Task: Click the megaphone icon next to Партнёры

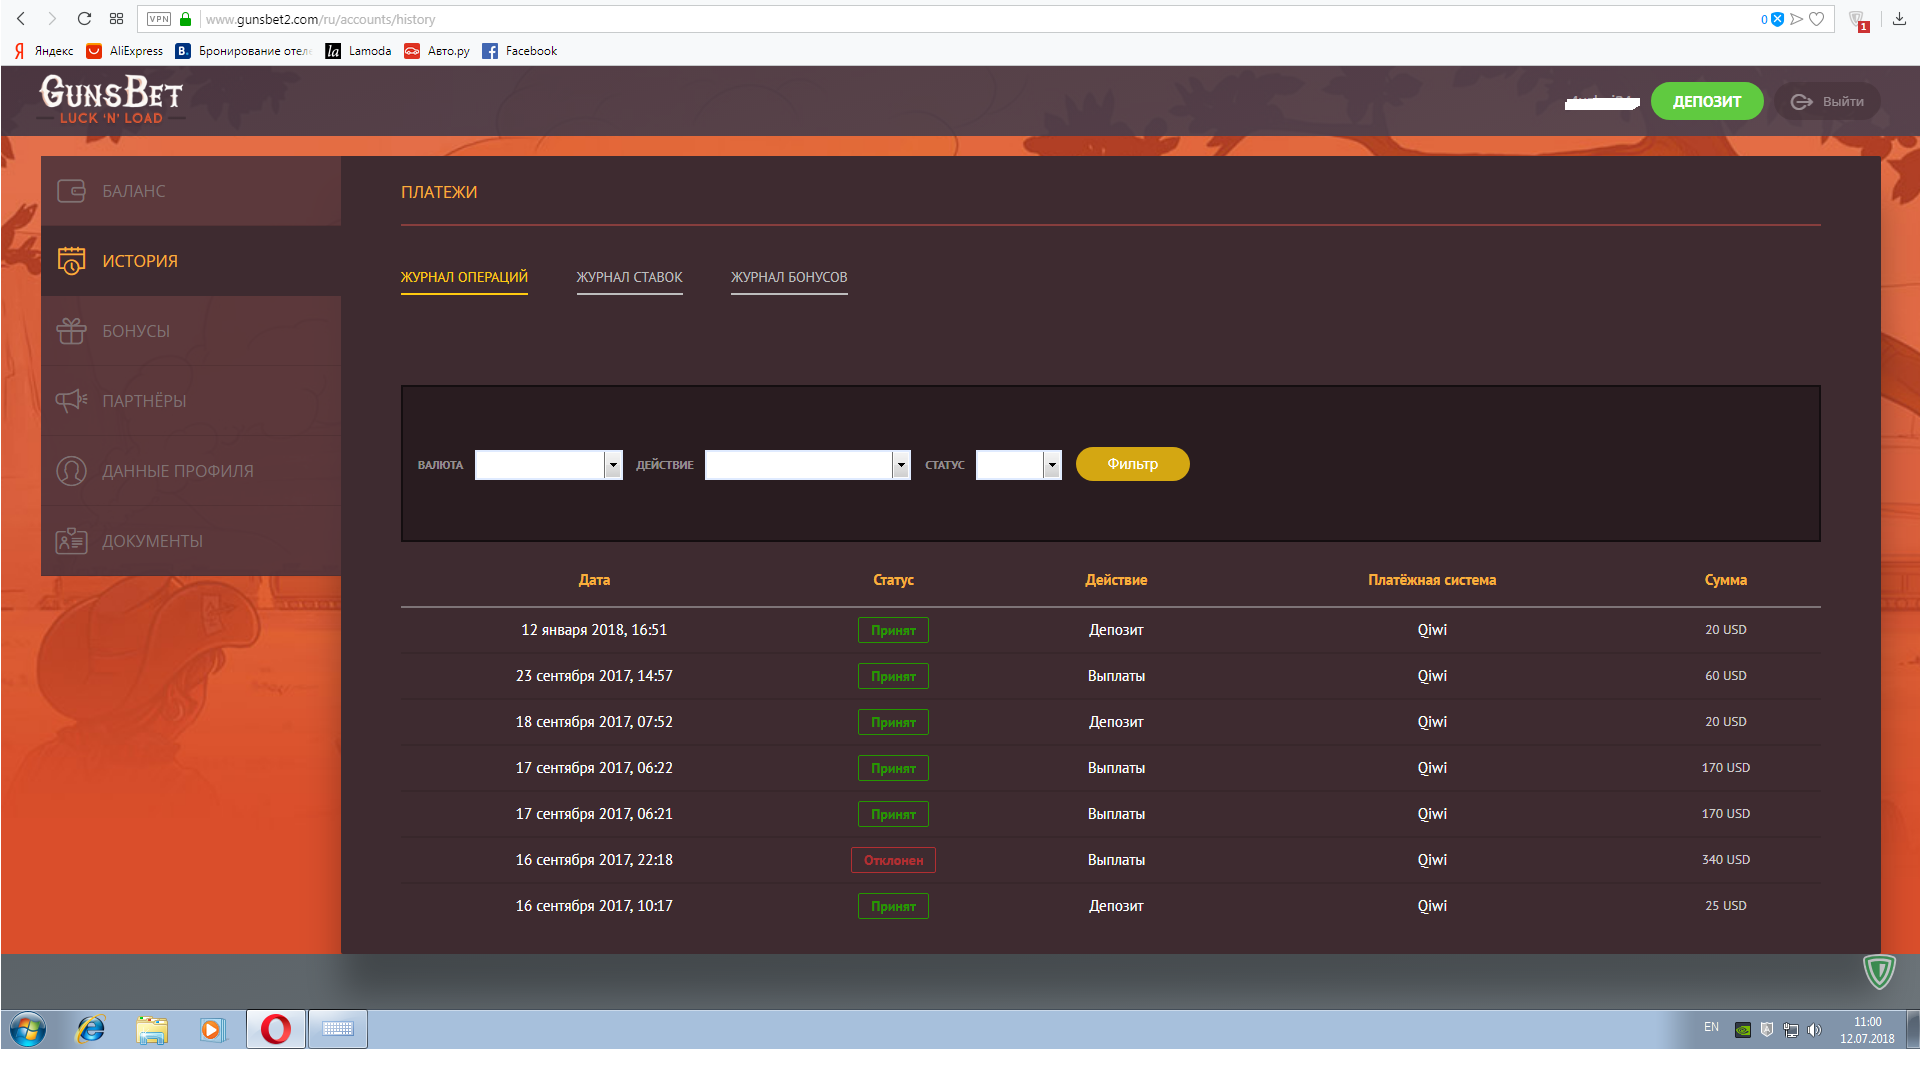Action: coord(71,401)
